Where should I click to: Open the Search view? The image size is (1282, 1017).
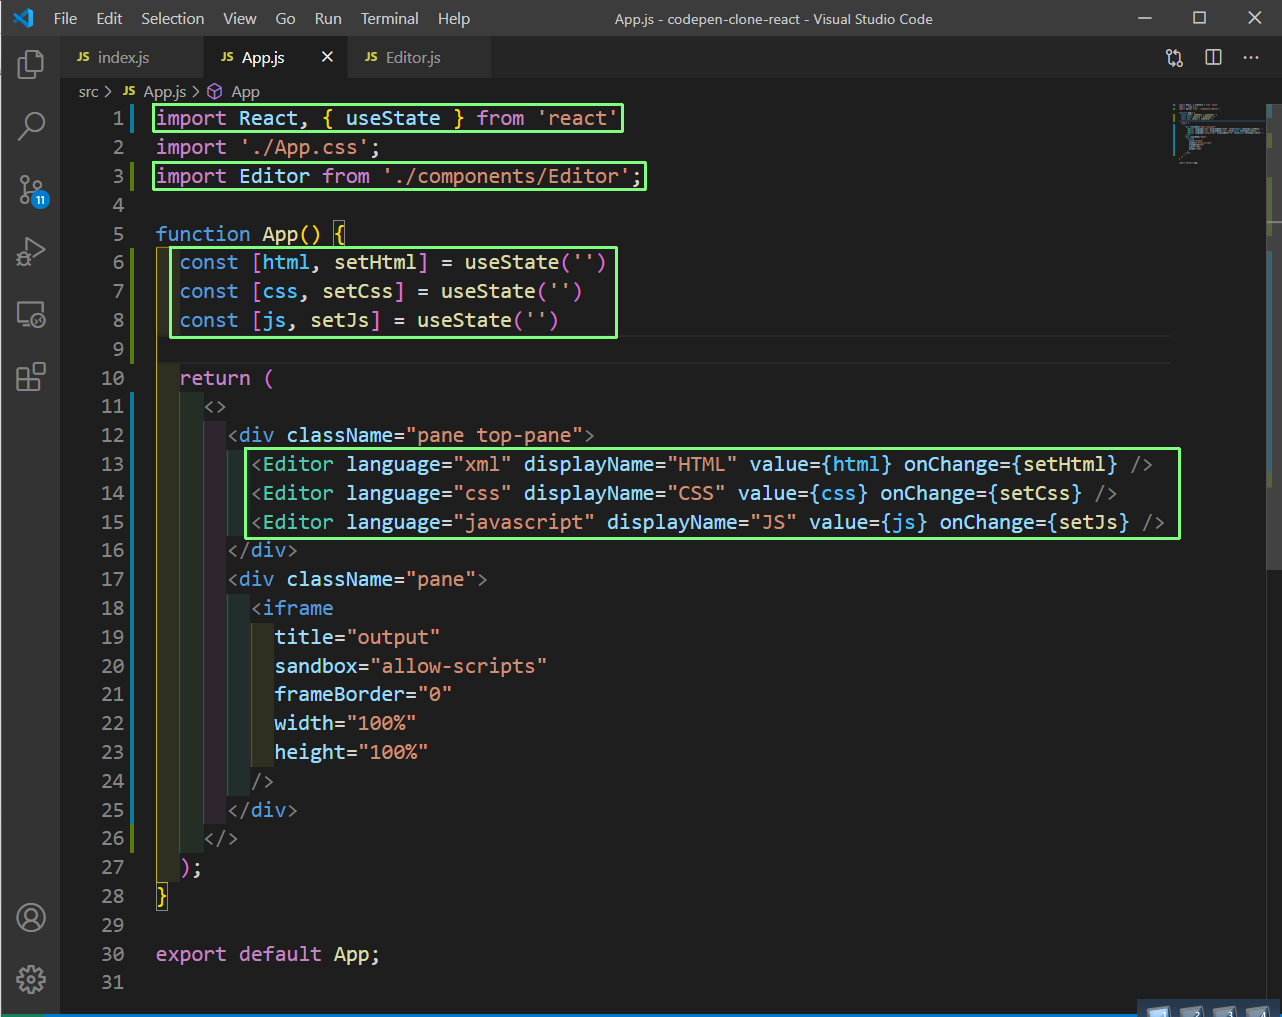(31, 126)
